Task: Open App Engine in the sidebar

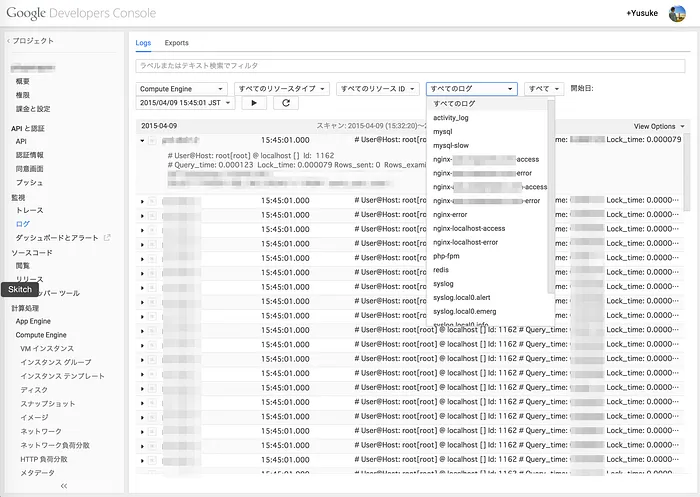Action: 33,321
